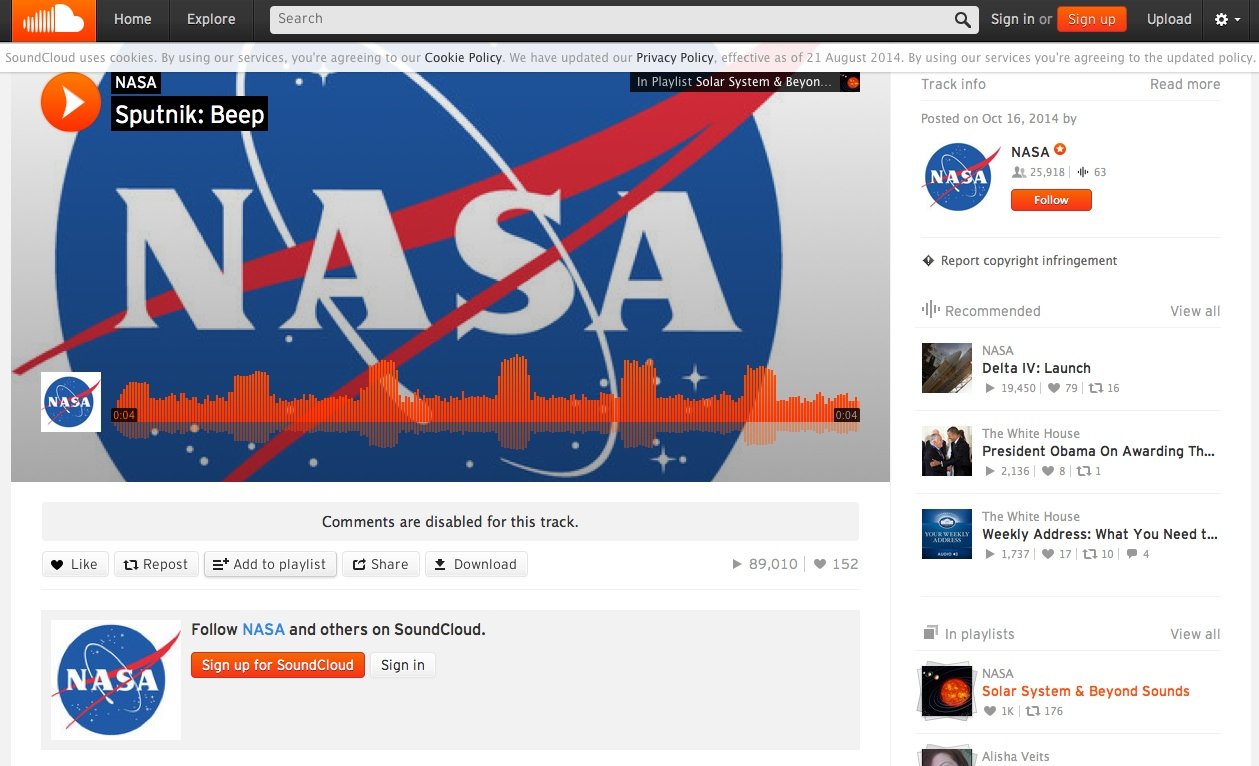Click NASA avatar in Track info
The image size is (1259, 766).
click(x=958, y=176)
